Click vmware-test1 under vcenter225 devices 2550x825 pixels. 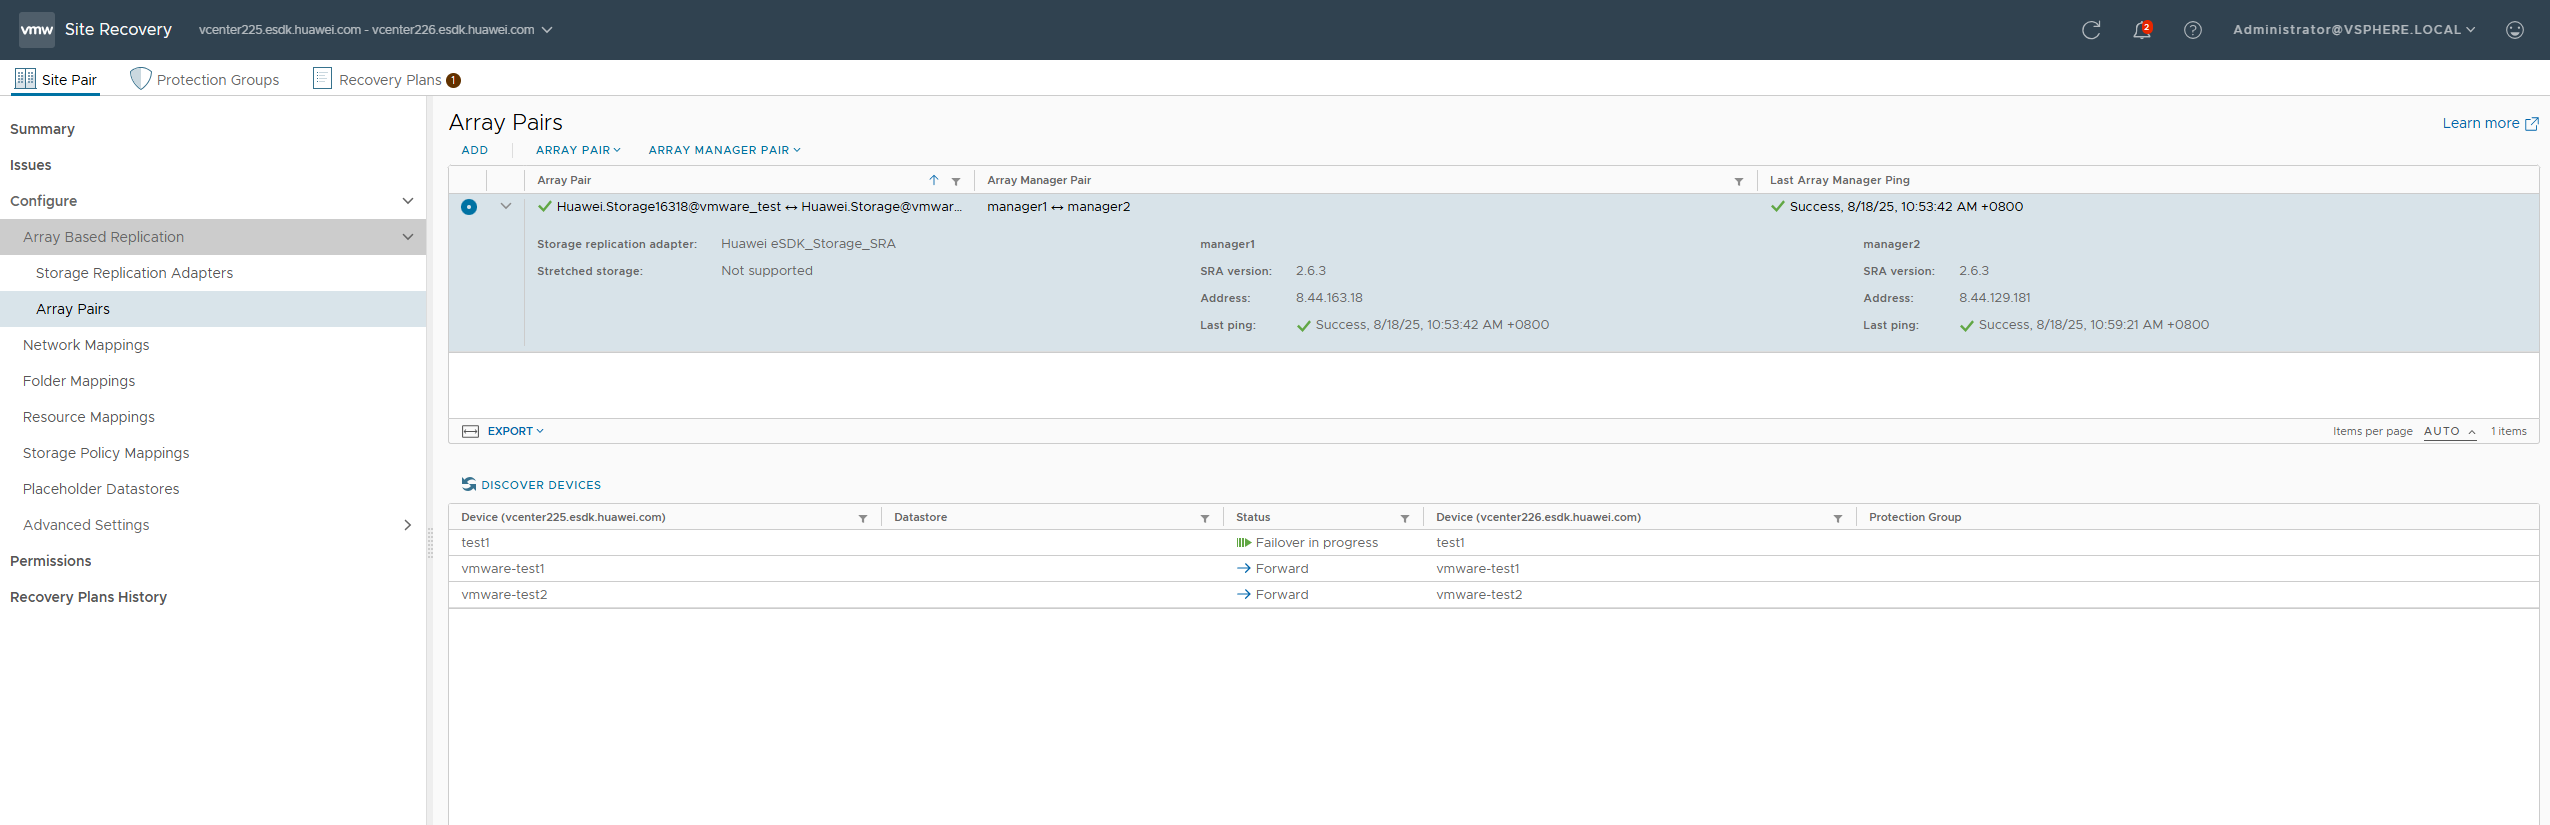tap(503, 569)
